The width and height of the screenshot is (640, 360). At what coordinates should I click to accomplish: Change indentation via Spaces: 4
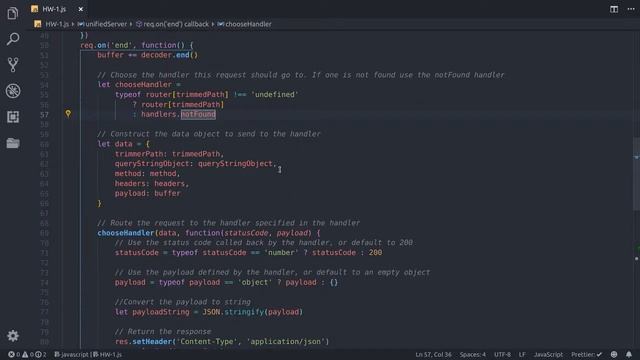(x=473, y=354)
